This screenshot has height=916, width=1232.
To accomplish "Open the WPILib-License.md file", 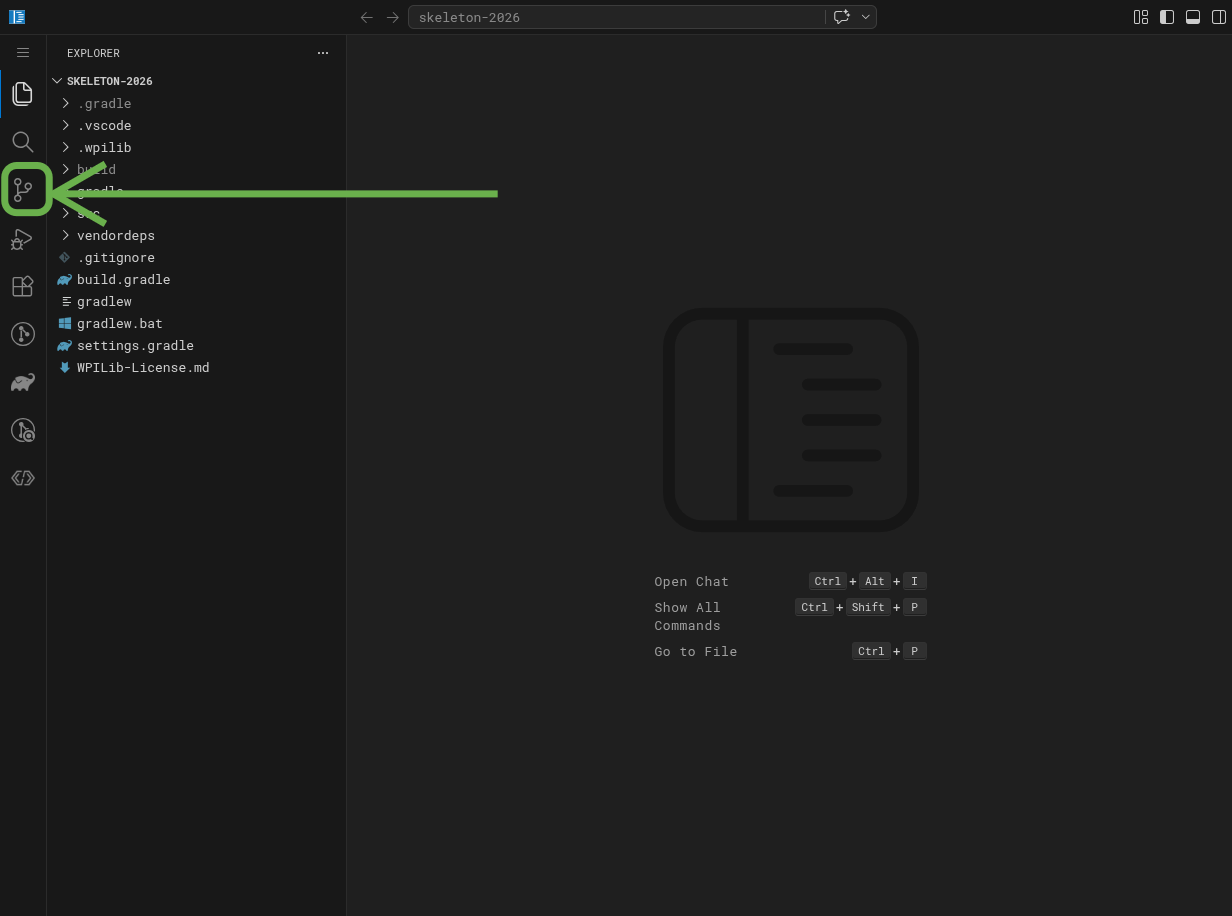I will coord(196,367).
